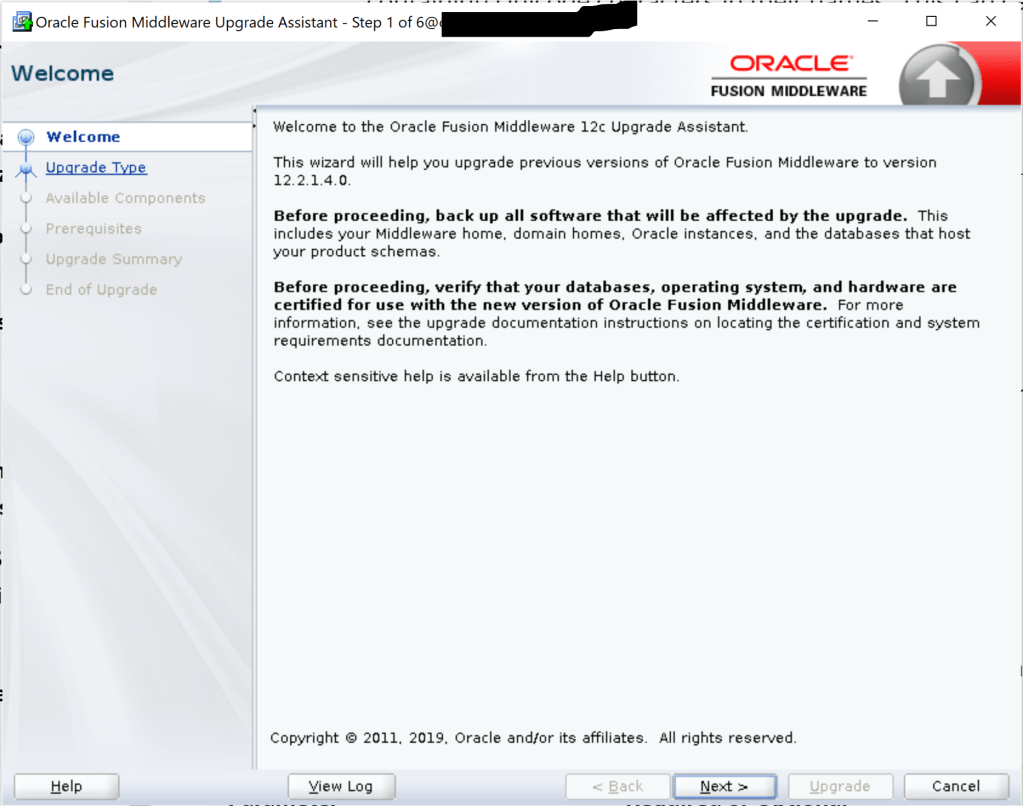Click the Welcome step bullet icon
1023x806 pixels.
pos(27,138)
